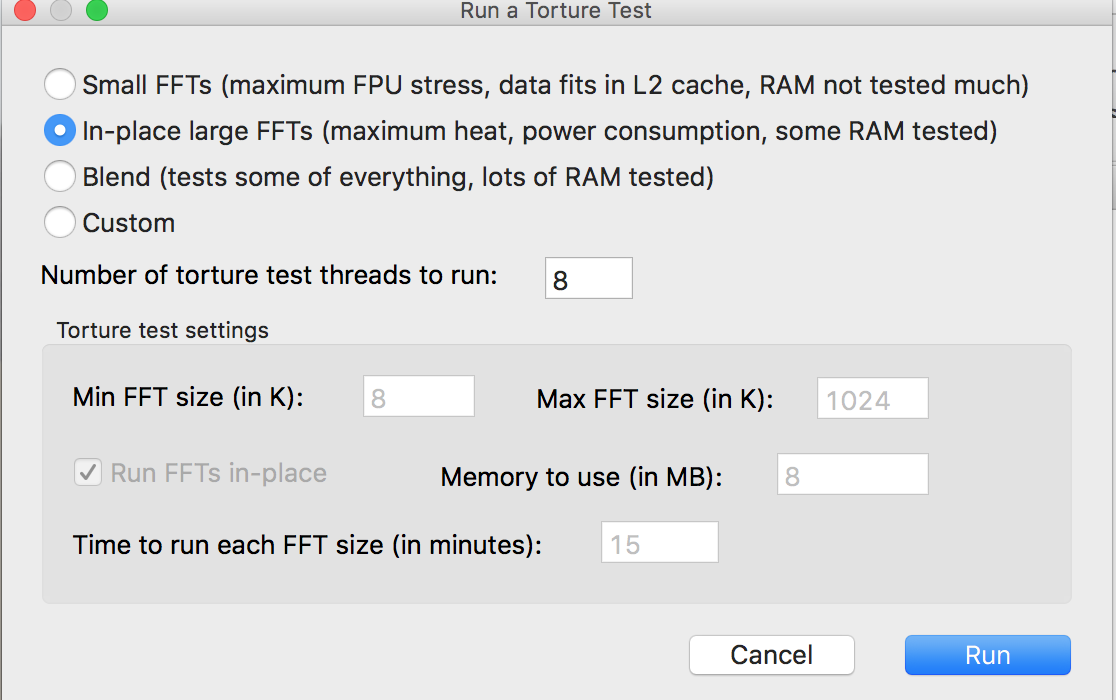Click the Memory to use input field
Viewport: 1116px width, 700px height.
pyautogui.click(x=852, y=474)
